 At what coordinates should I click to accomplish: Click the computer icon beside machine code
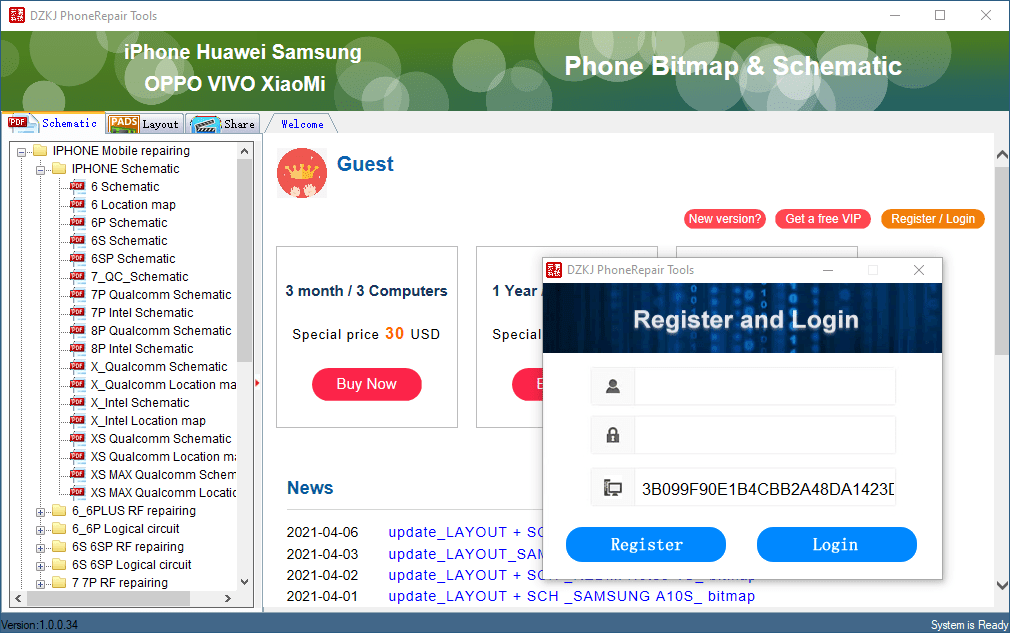613,488
